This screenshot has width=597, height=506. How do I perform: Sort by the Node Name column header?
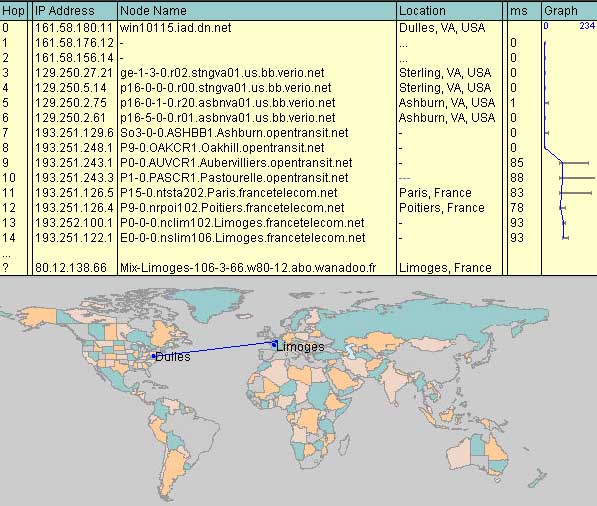(x=257, y=11)
